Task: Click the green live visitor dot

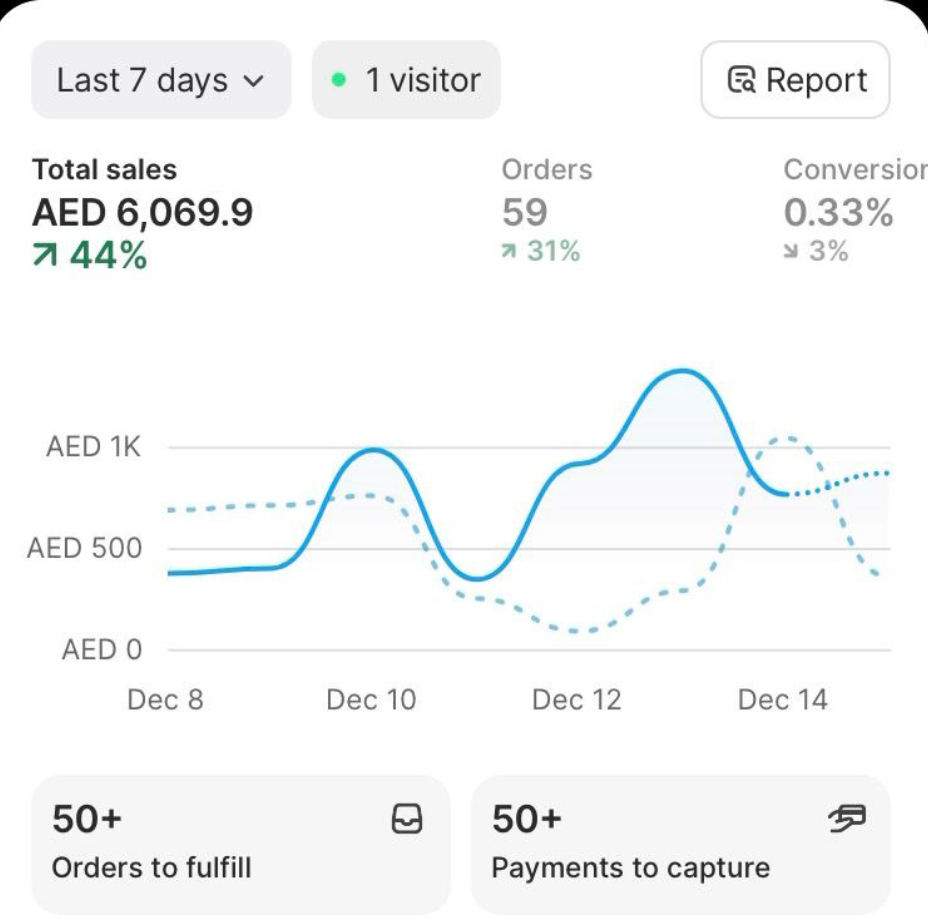Action: [x=339, y=80]
